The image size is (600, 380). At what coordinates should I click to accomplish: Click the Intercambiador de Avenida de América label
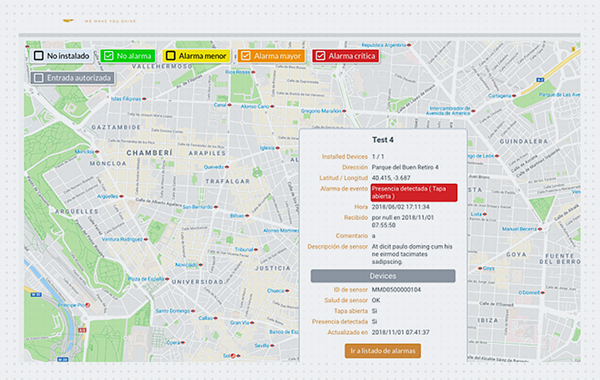pyautogui.click(x=448, y=111)
